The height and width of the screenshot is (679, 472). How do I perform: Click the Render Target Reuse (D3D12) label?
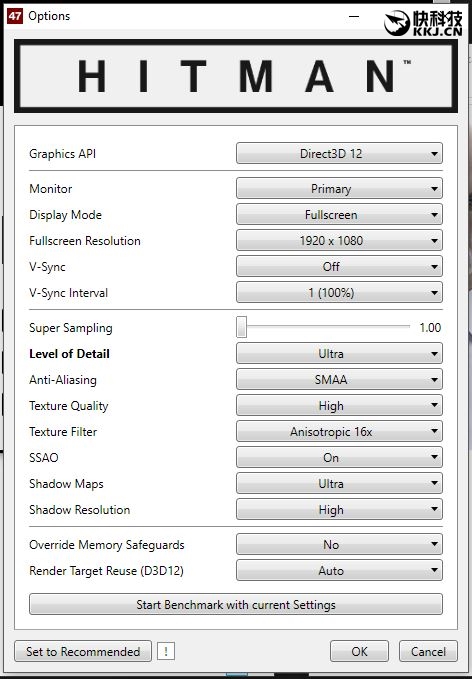(x=106, y=571)
